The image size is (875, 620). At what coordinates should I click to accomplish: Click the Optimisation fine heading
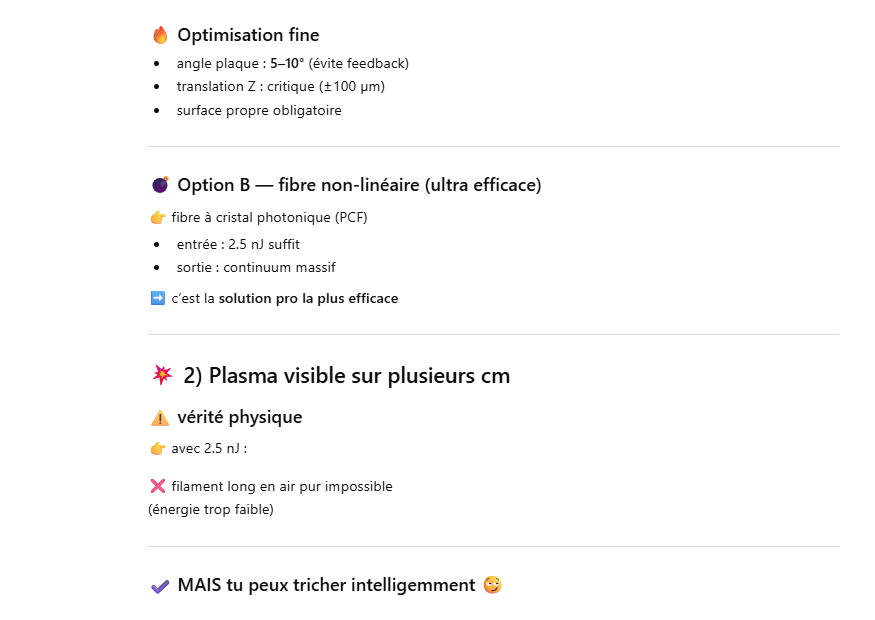pos(248,36)
